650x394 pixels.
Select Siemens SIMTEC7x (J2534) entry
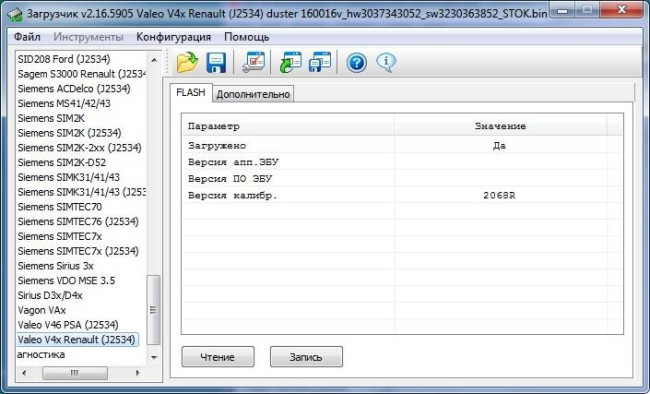pyautogui.click(x=78, y=251)
